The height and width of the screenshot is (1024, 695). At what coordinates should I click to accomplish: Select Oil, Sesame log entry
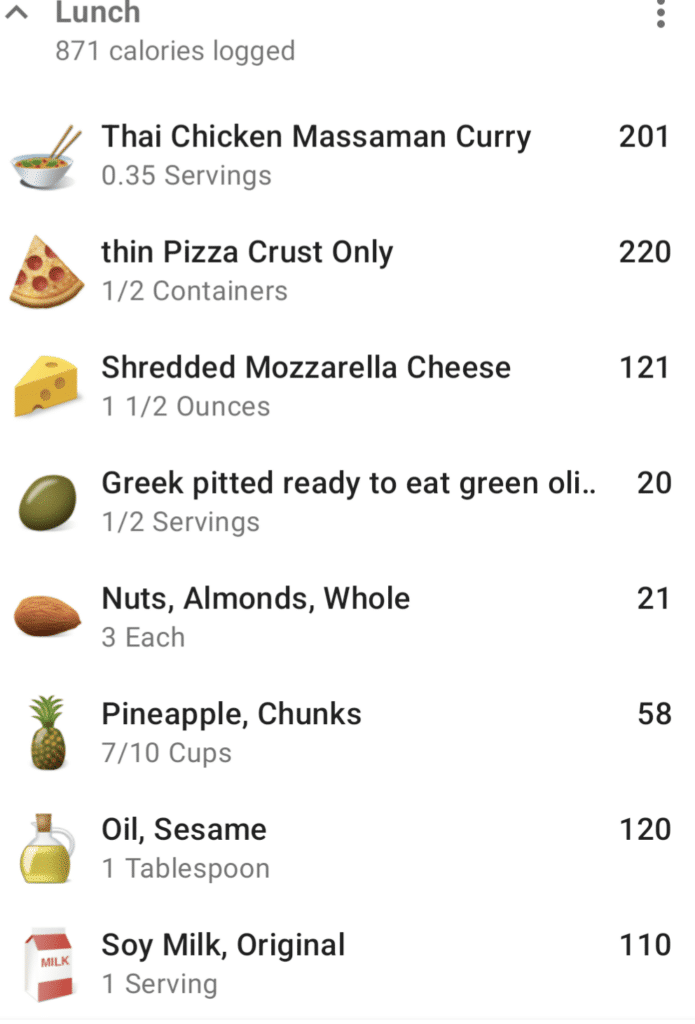348,848
